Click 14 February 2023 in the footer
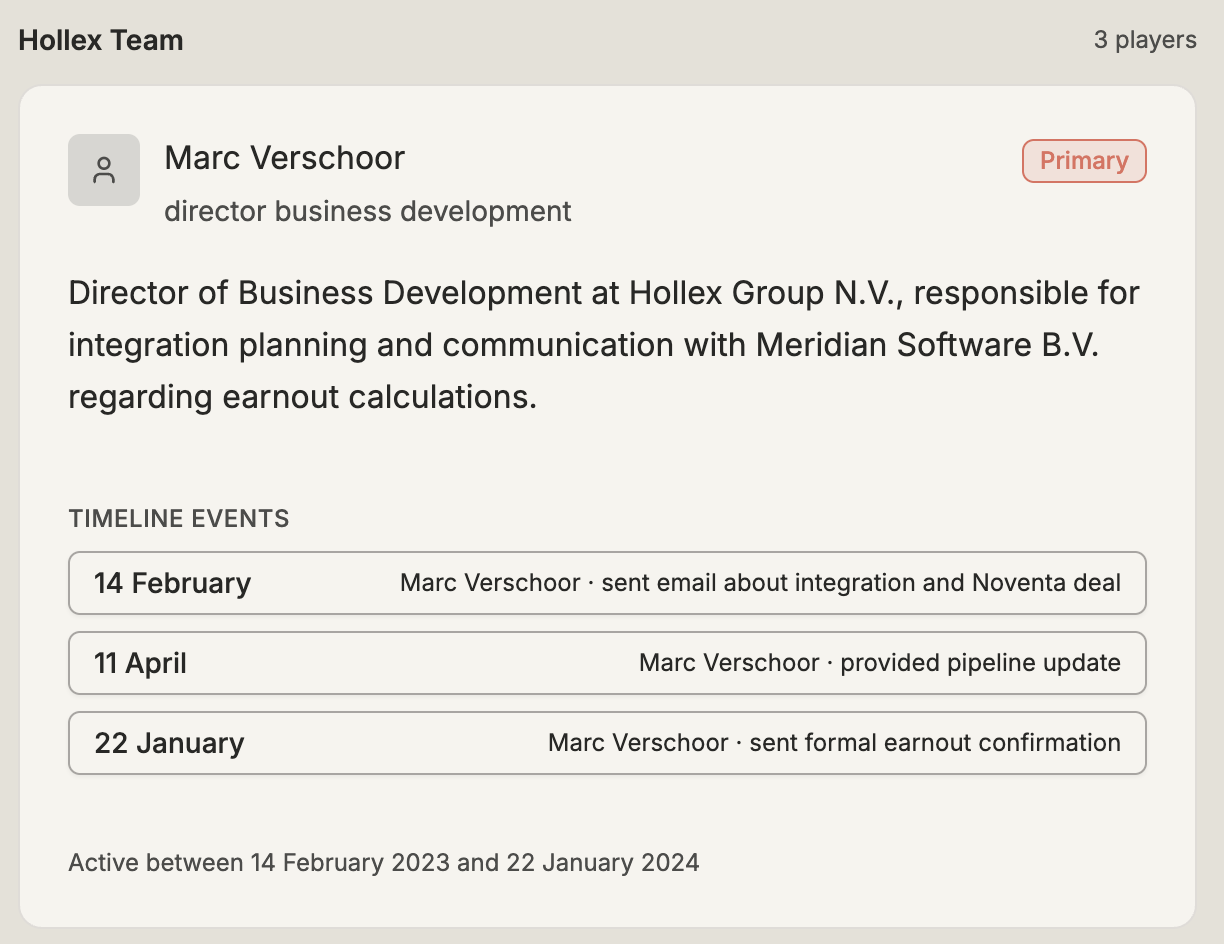This screenshot has height=944, width=1224. (350, 862)
